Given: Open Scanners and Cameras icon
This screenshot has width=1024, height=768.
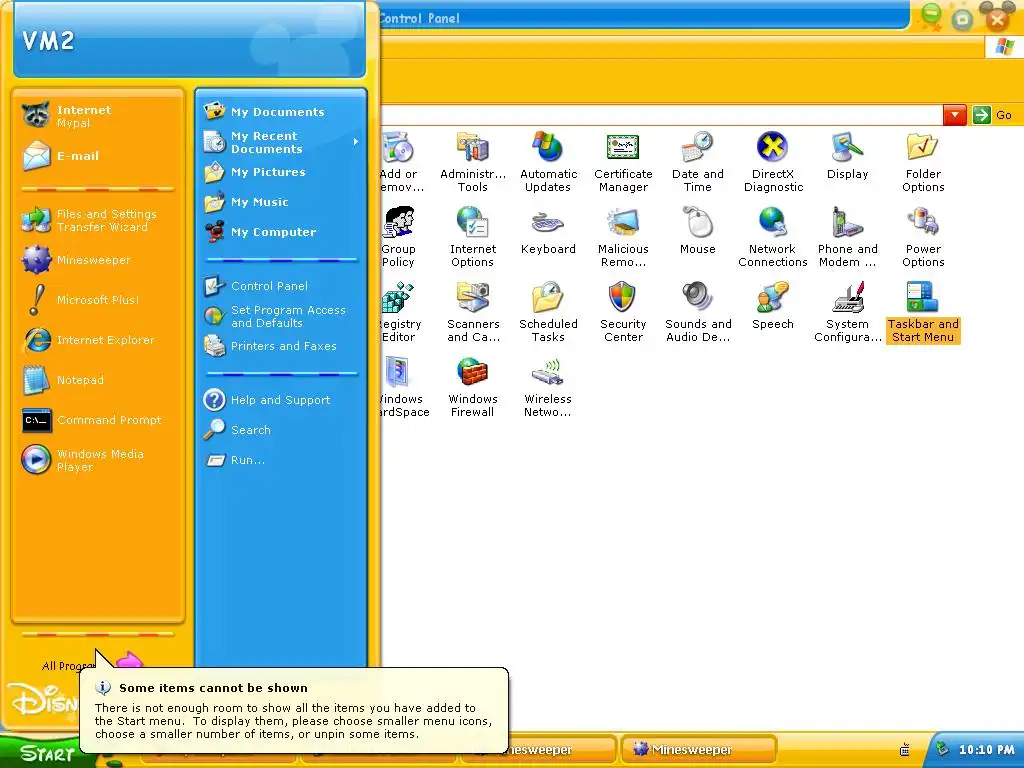Looking at the screenshot, I should click(x=473, y=312).
